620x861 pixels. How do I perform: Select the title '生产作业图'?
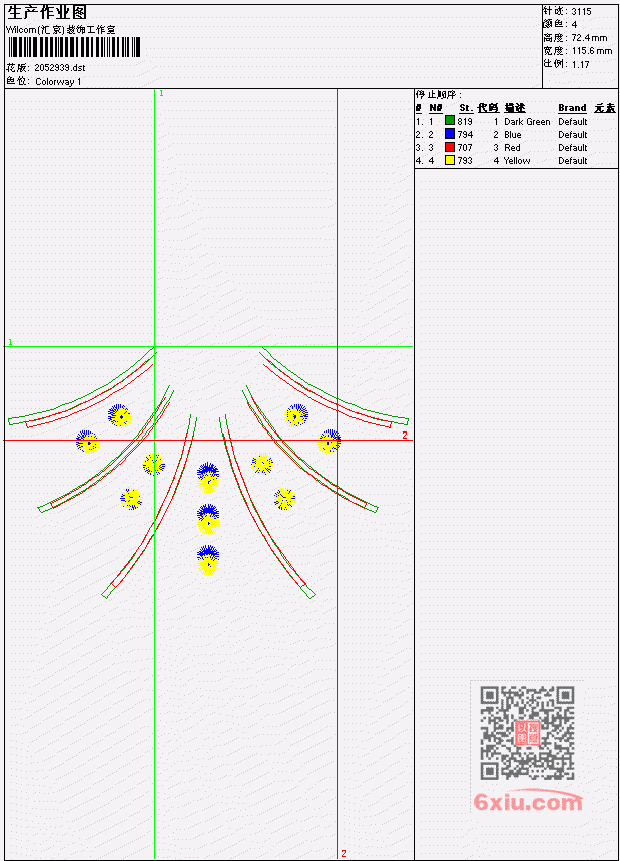[x=47, y=13]
